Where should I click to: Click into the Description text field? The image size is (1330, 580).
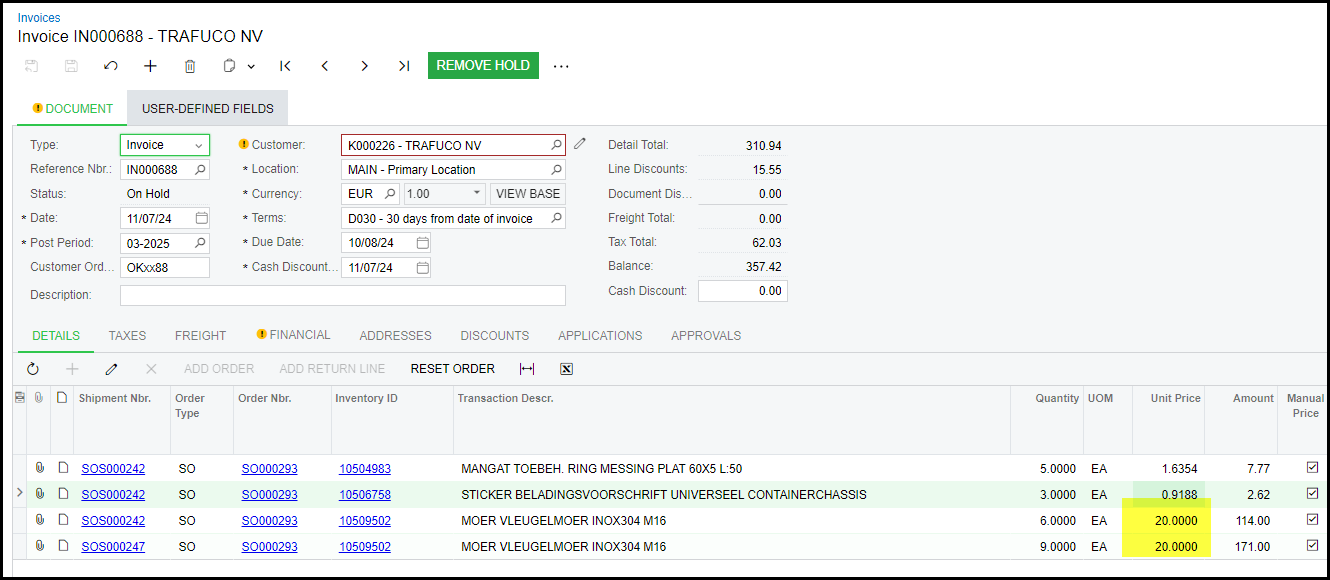click(x=342, y=295)
